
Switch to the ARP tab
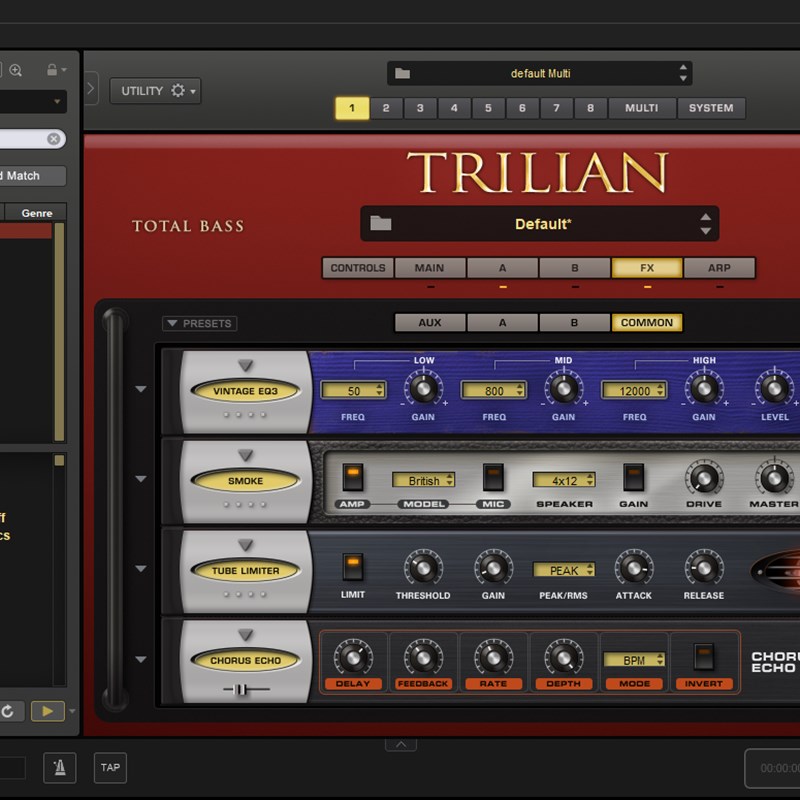719,267
